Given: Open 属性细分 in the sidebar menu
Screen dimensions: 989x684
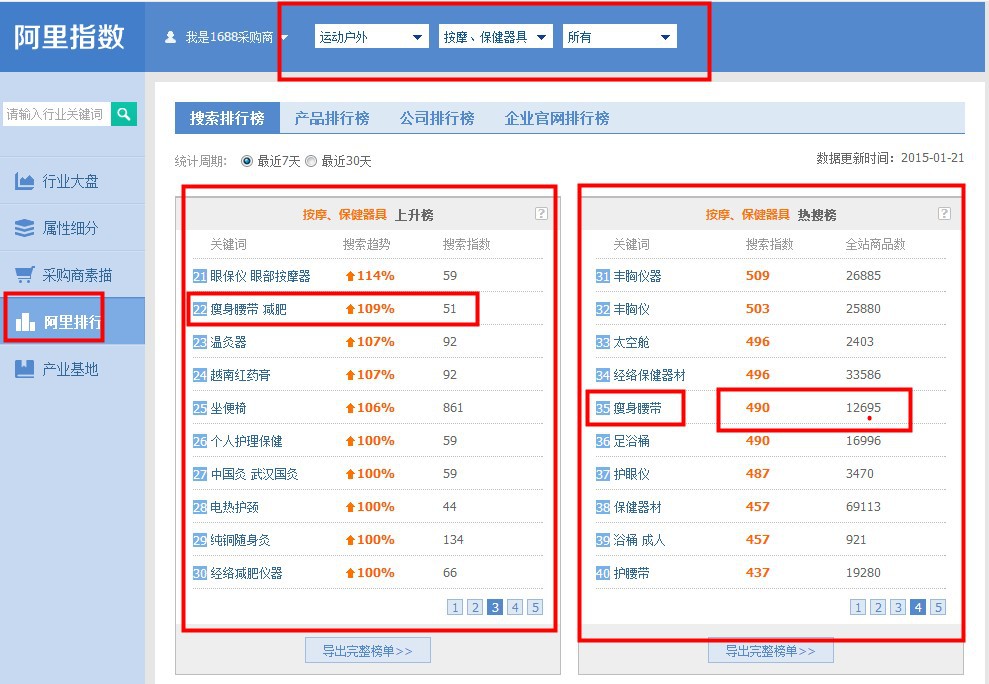Looking at the screenshot, I should [x=71, y=228].
